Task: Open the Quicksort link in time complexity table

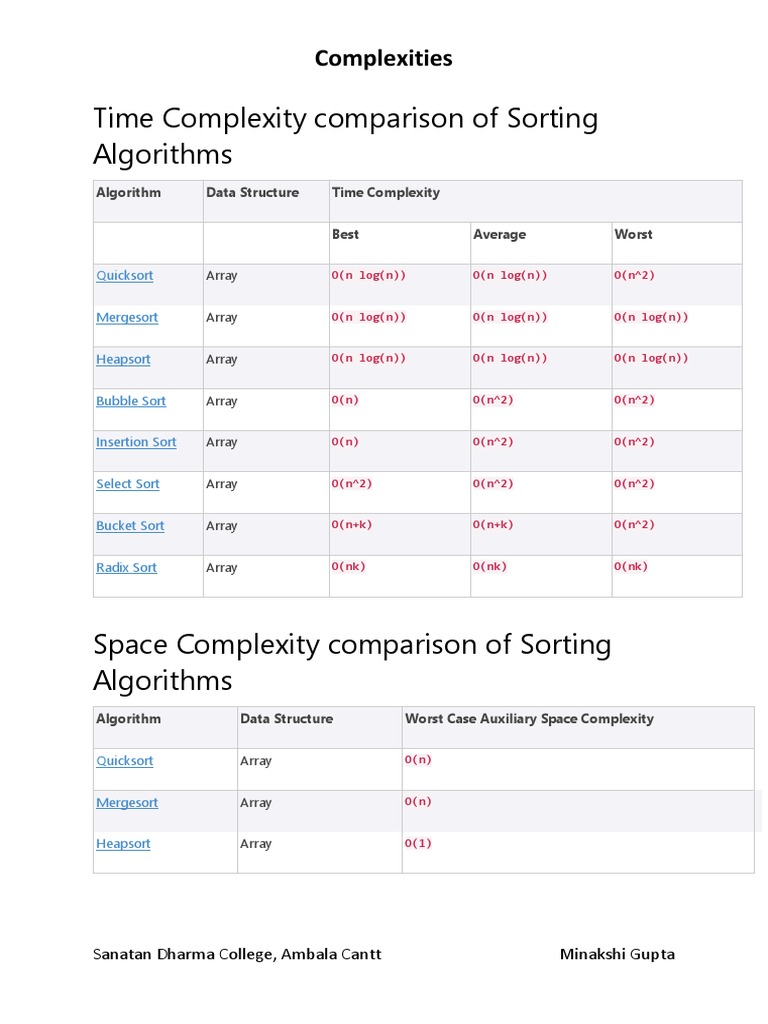Action: [x=125, y=276]
